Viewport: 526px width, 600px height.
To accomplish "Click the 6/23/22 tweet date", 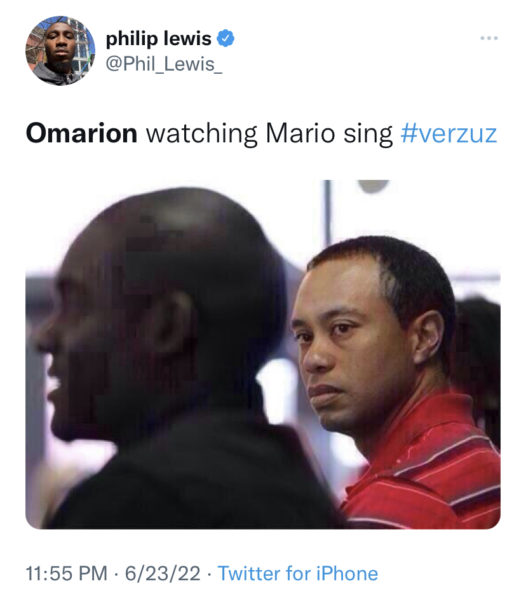I will (x=163, y=573).
